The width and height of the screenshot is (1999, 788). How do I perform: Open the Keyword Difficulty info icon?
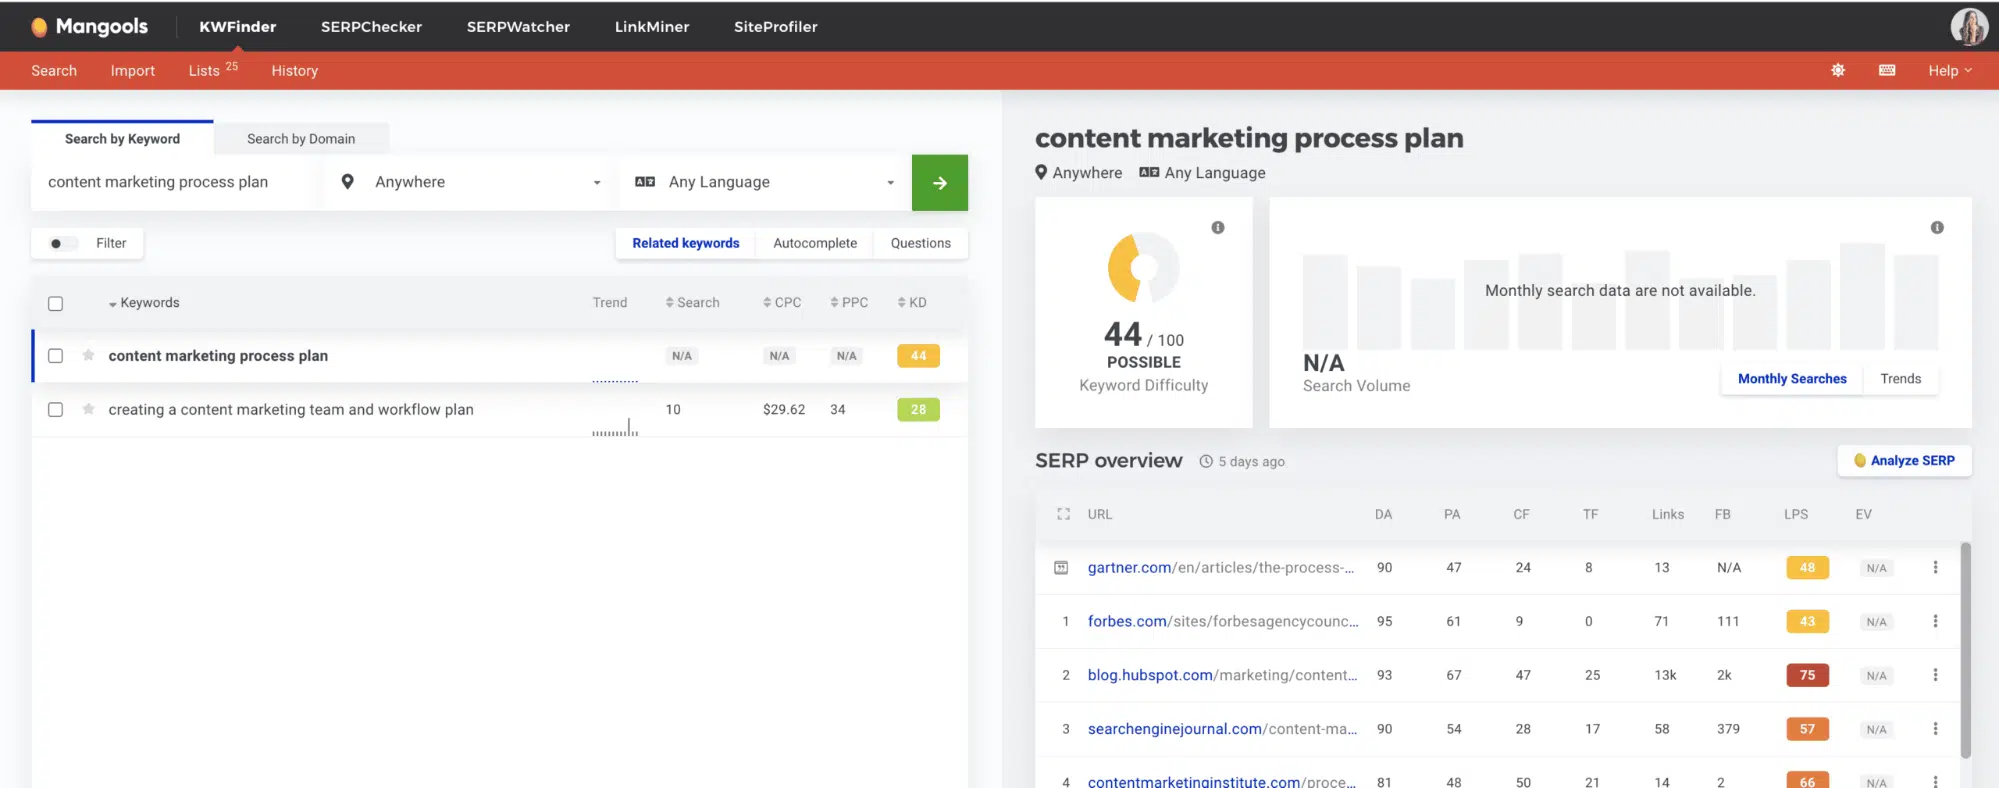[x=1218, y=228]
